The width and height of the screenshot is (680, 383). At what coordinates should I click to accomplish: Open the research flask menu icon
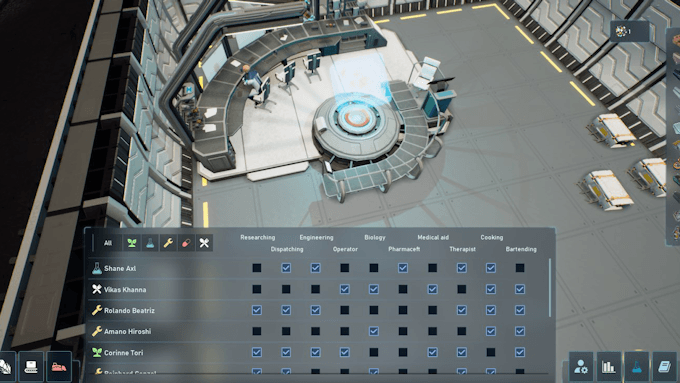tap(636, 367)
